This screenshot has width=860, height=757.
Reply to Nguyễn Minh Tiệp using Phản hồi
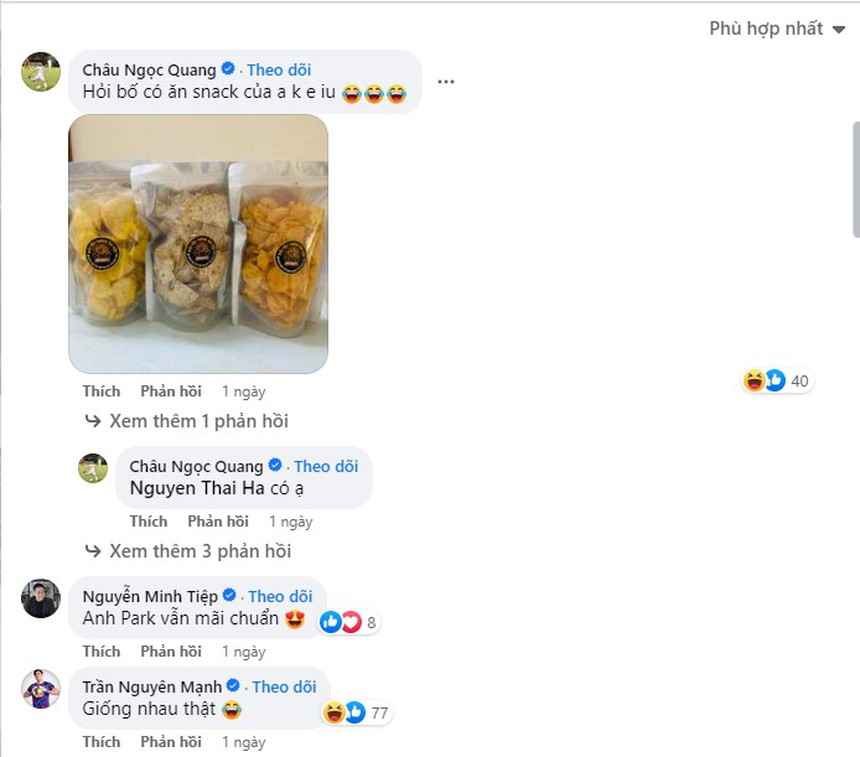171,651
